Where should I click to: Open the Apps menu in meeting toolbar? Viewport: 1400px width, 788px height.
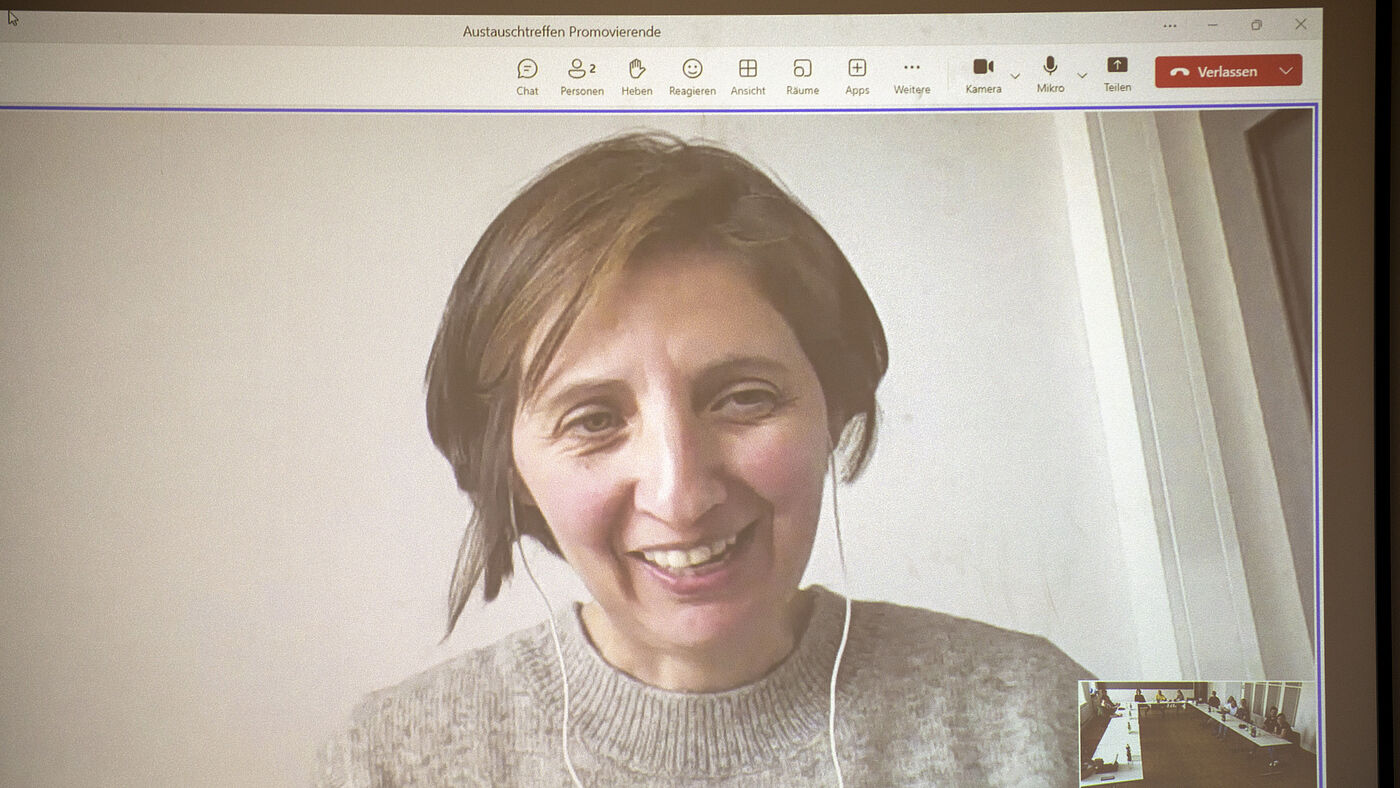[857, 76]
